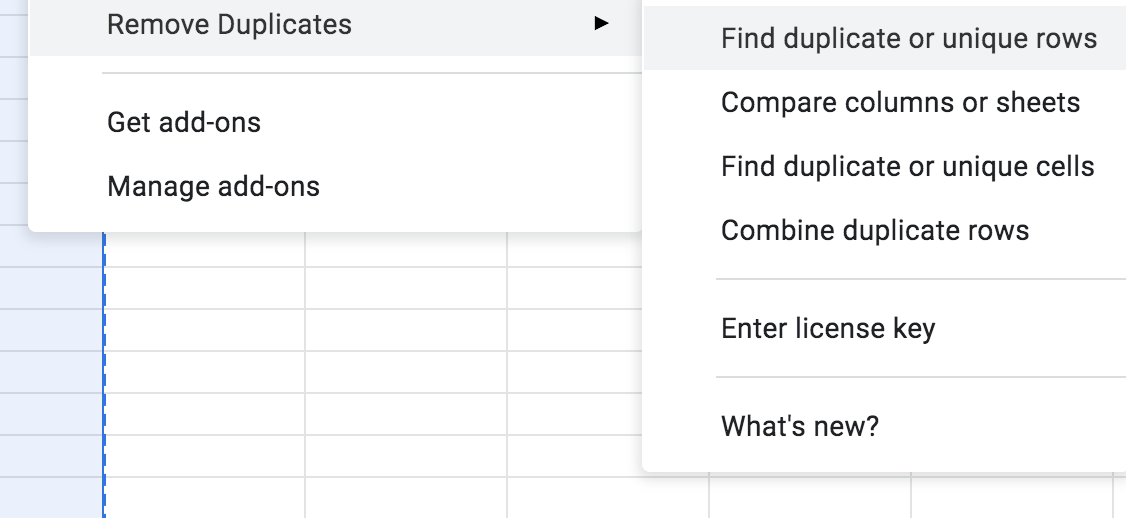Select bottom-row cell beneath What's new? submenu
The width and height of the screenshot is (1126, 518).
[x=810, y=497]
